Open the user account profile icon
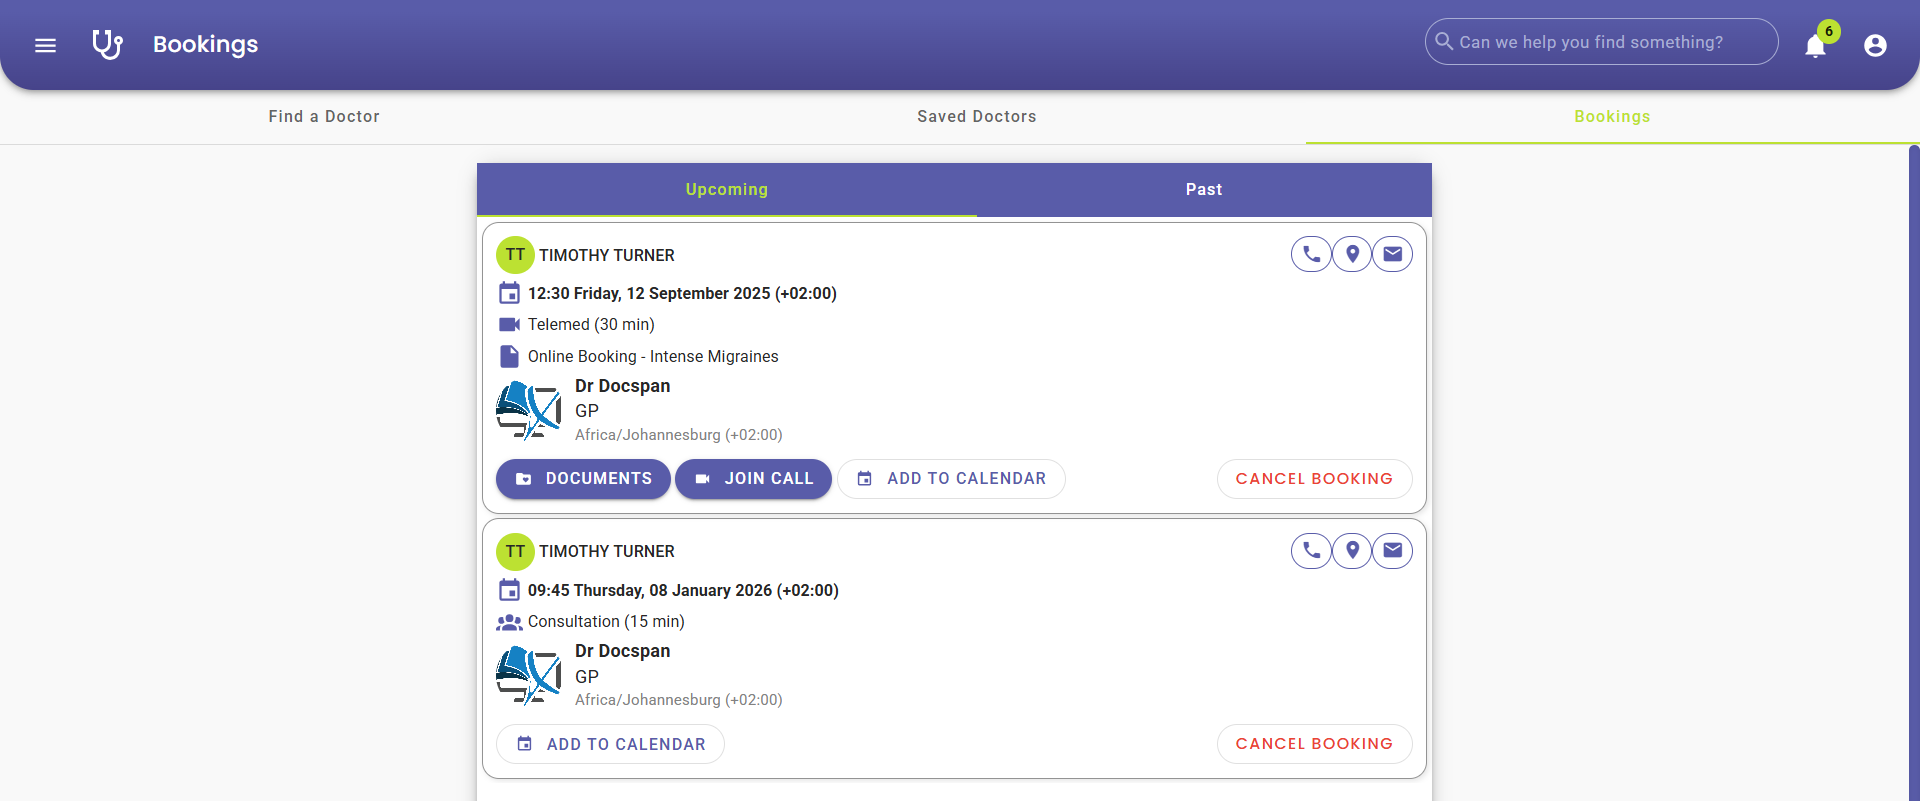The height and width of the screenshot is (801, 1920). [1875, 45]
